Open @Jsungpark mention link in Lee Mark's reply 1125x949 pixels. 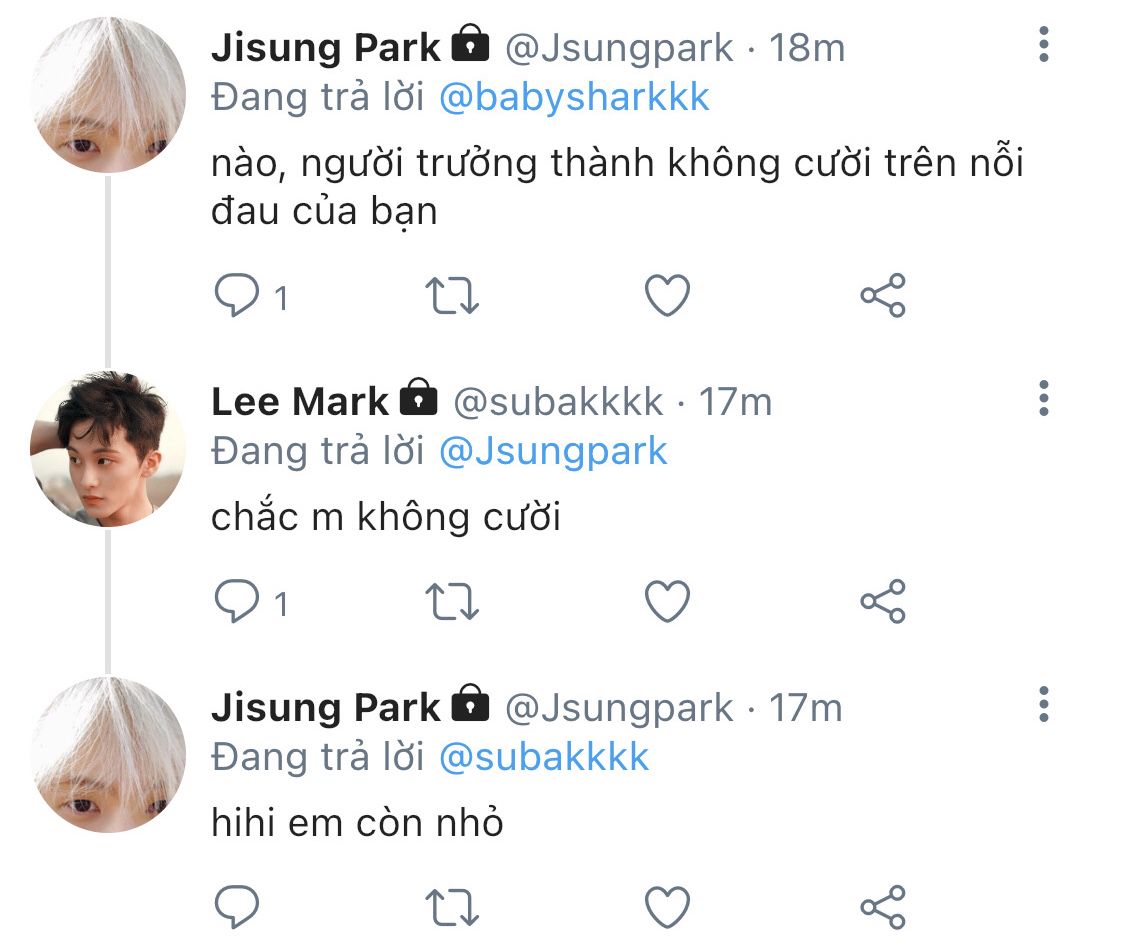pos(553,451)
